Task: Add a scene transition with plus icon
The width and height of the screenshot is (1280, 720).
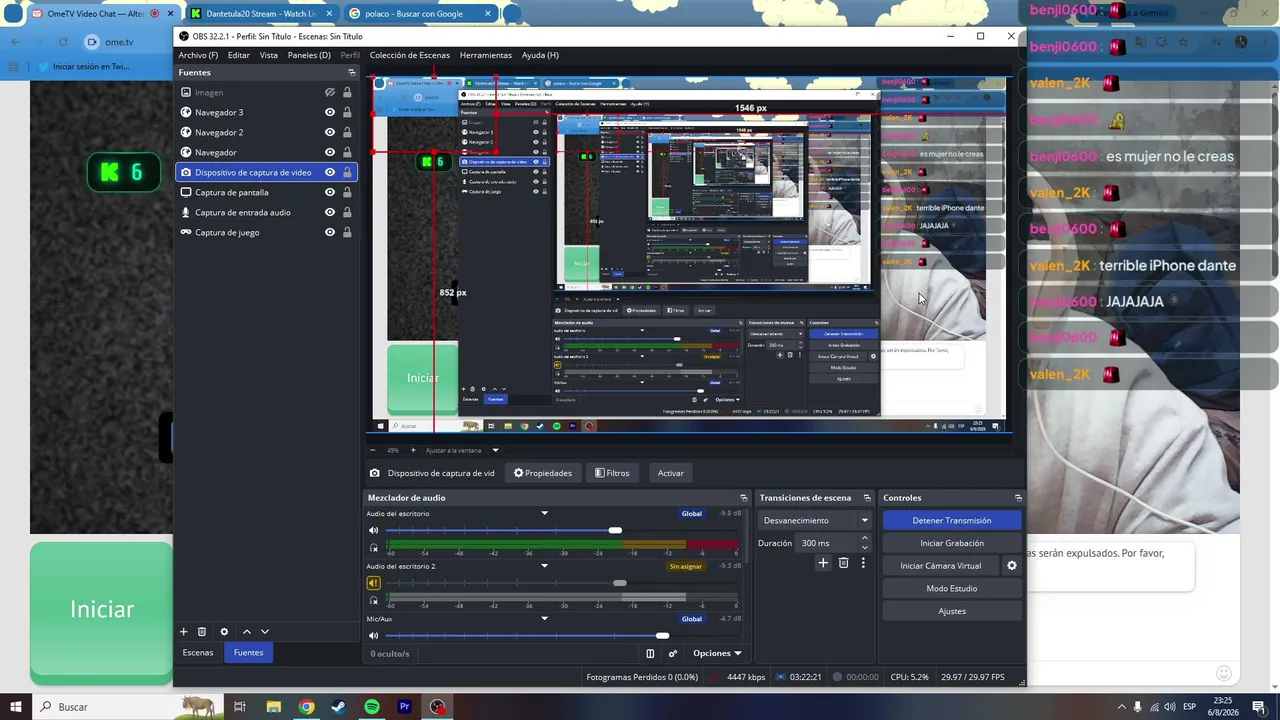Action: coord(823,563)
